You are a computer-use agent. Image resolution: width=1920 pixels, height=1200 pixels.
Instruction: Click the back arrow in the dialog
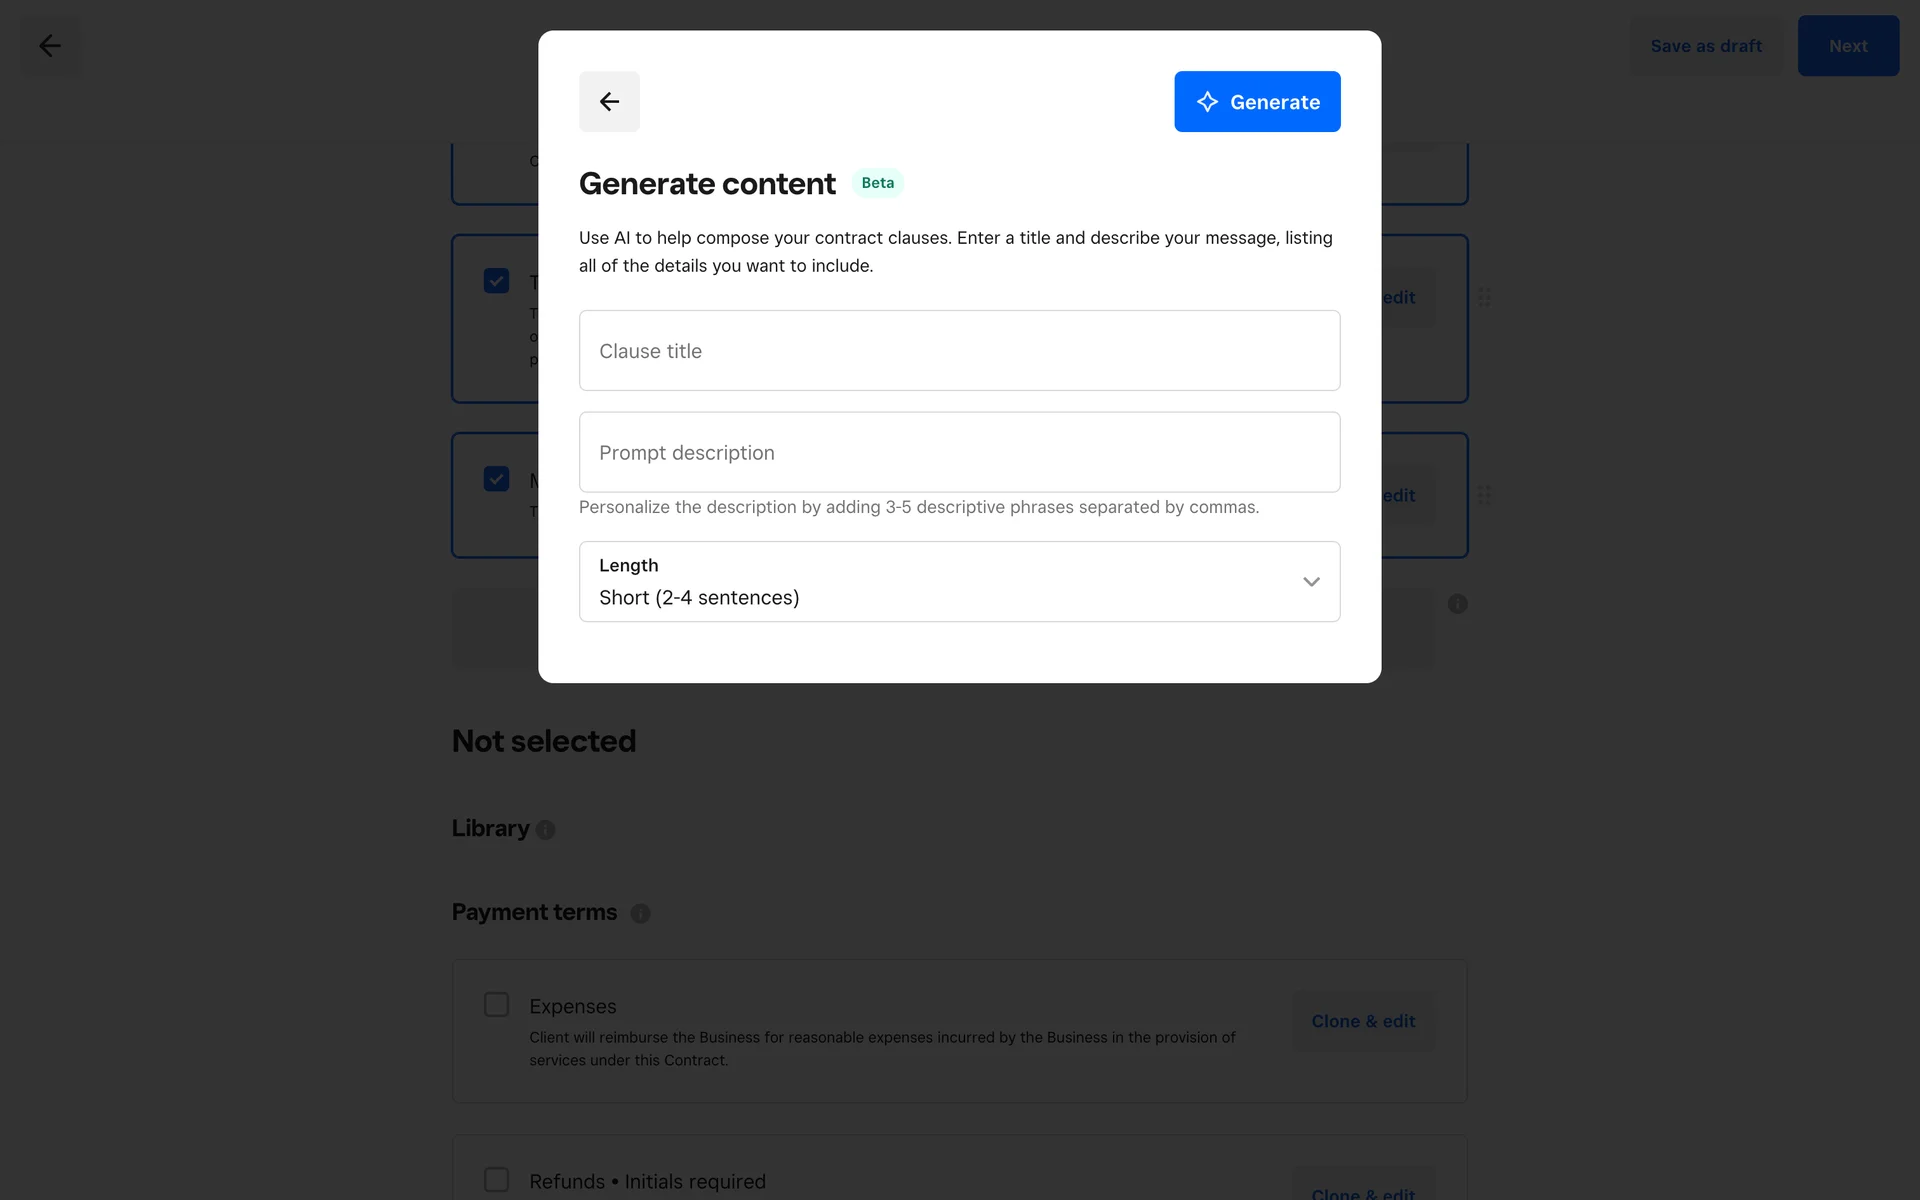pos(609,101)
